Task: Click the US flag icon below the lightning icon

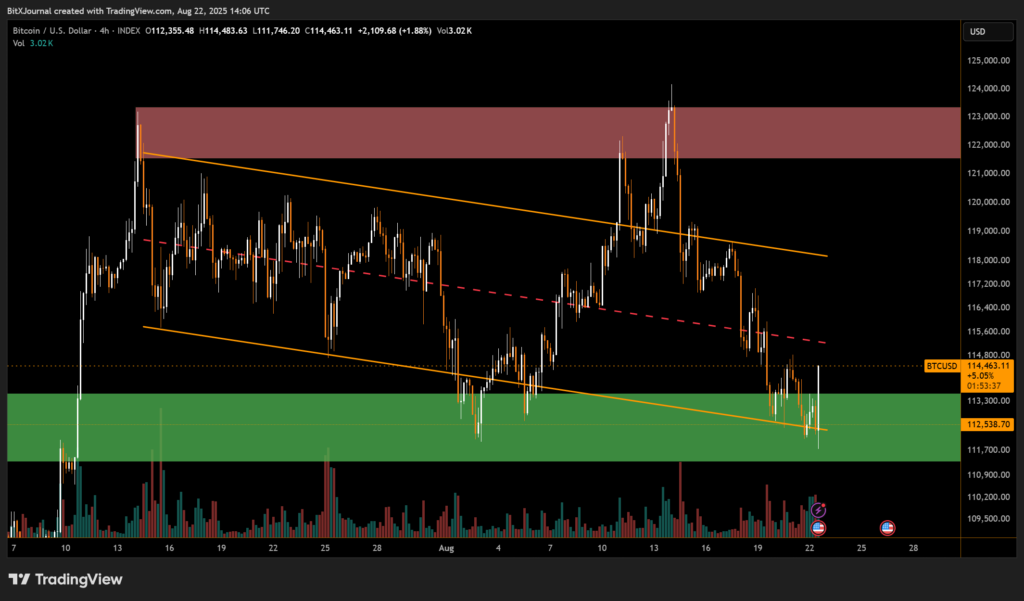Action: click(819, 527)
